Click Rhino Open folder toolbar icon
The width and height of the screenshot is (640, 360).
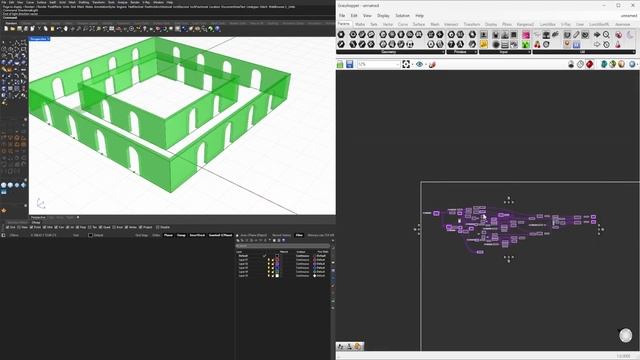pos(13,29)
